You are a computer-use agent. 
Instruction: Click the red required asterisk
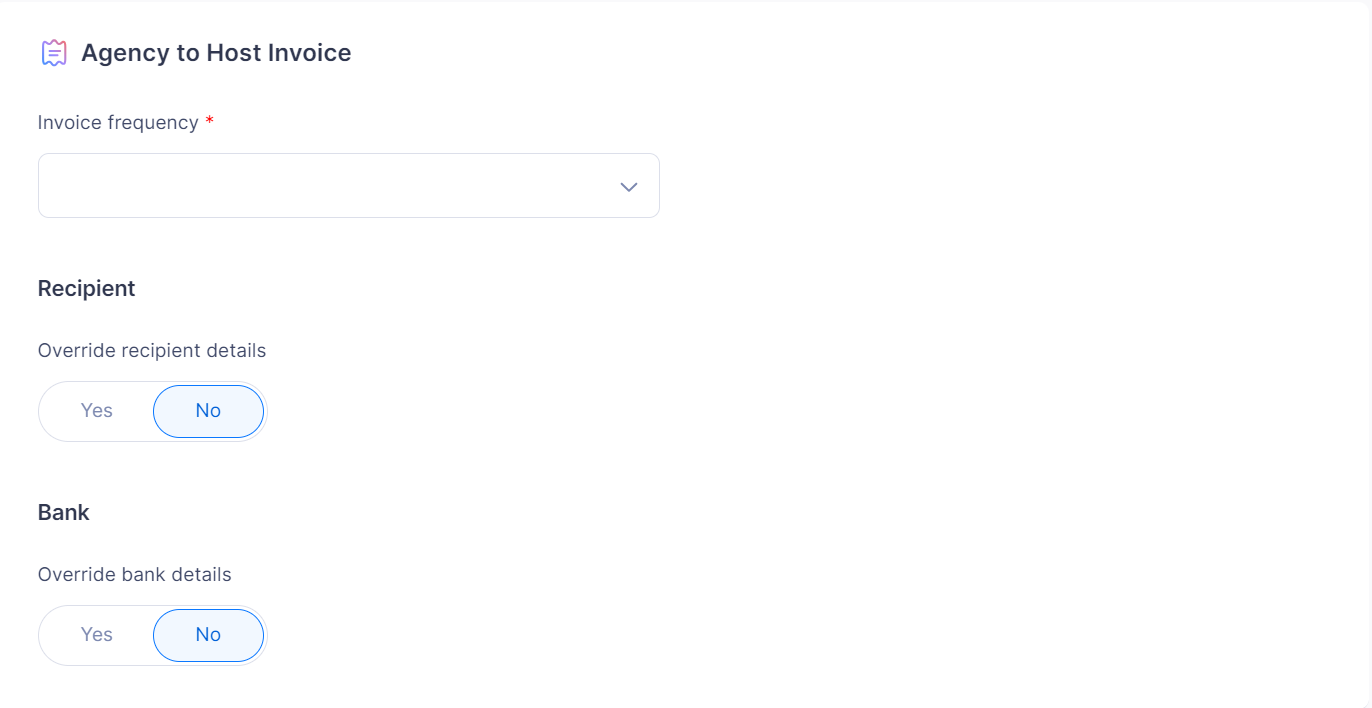click(209, 120)
